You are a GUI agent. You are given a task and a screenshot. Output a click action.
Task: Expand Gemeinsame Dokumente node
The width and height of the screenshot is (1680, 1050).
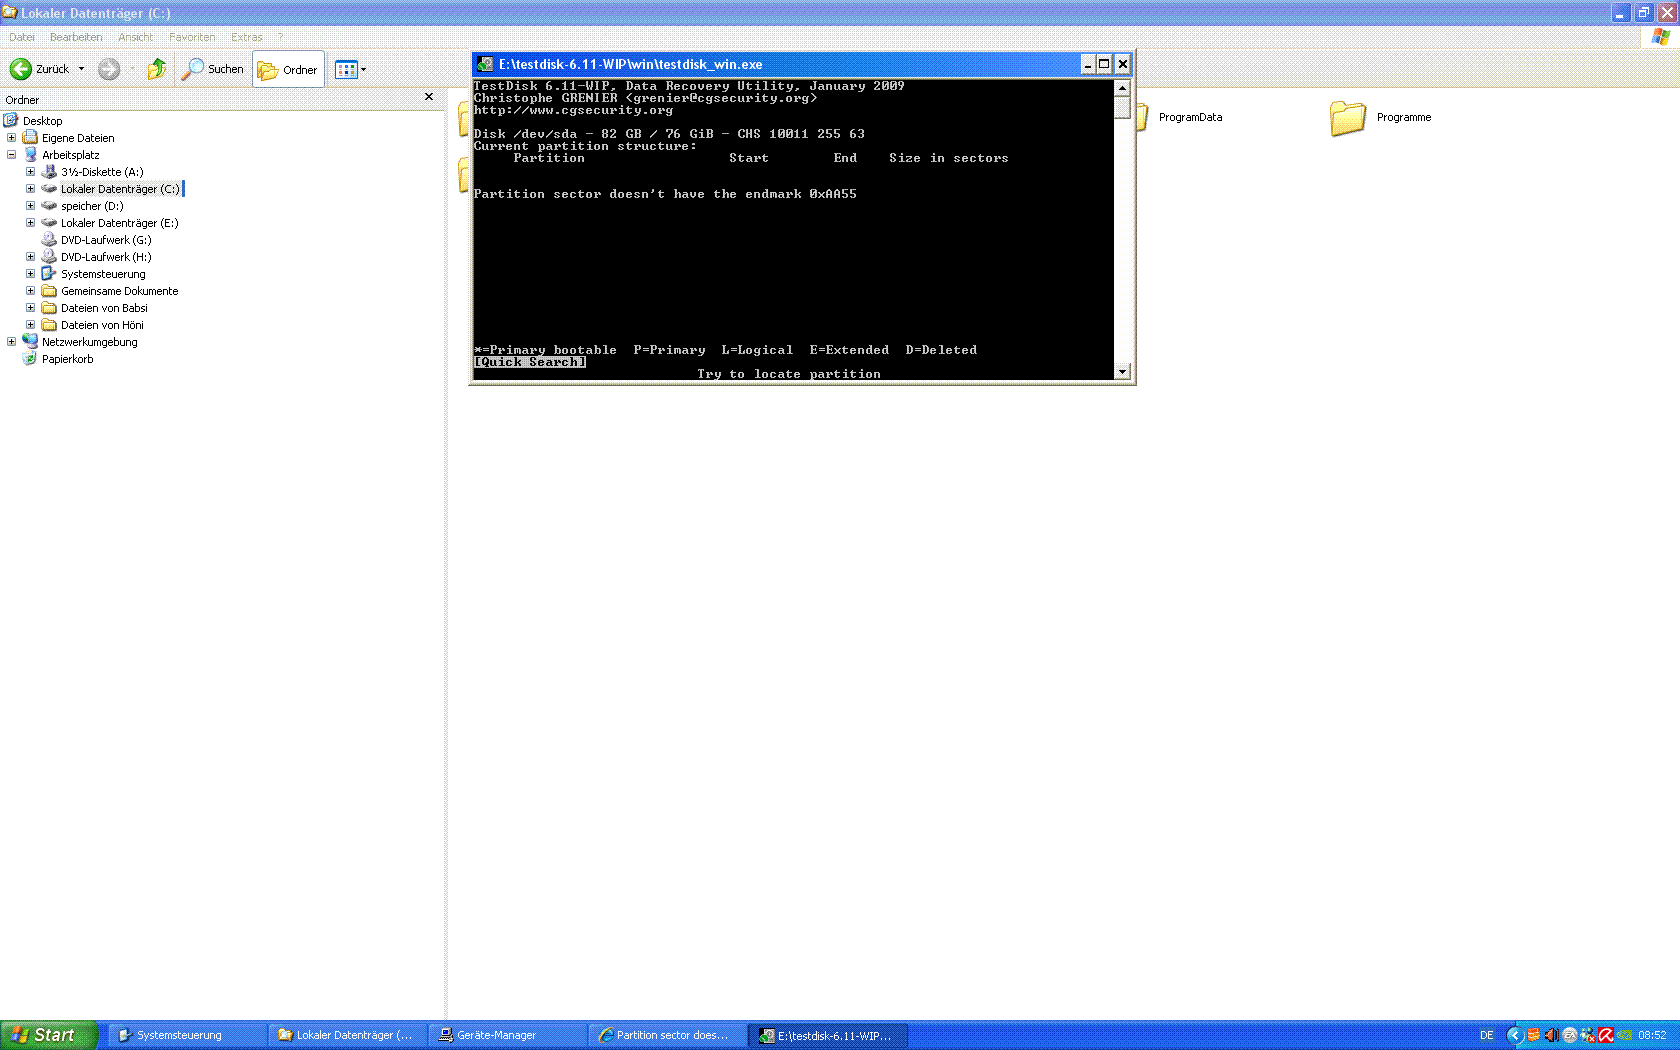(x=30, y=291)
